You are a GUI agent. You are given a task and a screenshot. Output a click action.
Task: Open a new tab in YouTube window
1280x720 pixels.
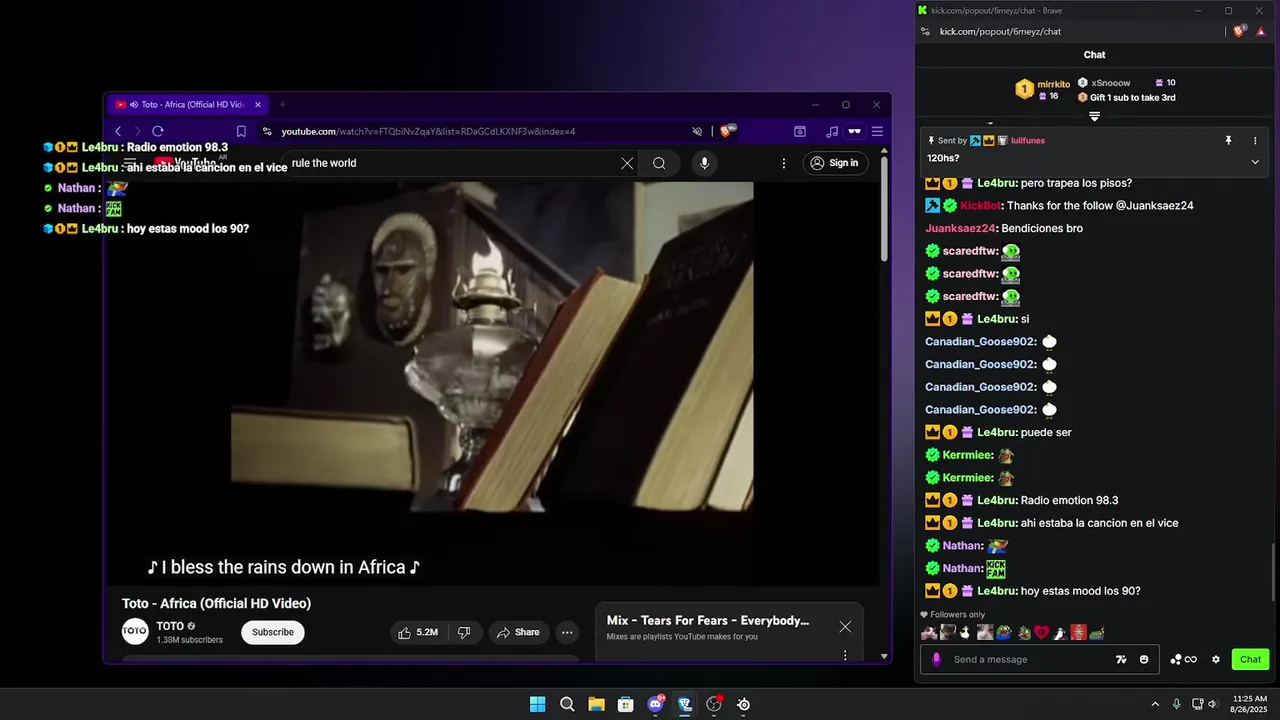click(x=282, y=104)
